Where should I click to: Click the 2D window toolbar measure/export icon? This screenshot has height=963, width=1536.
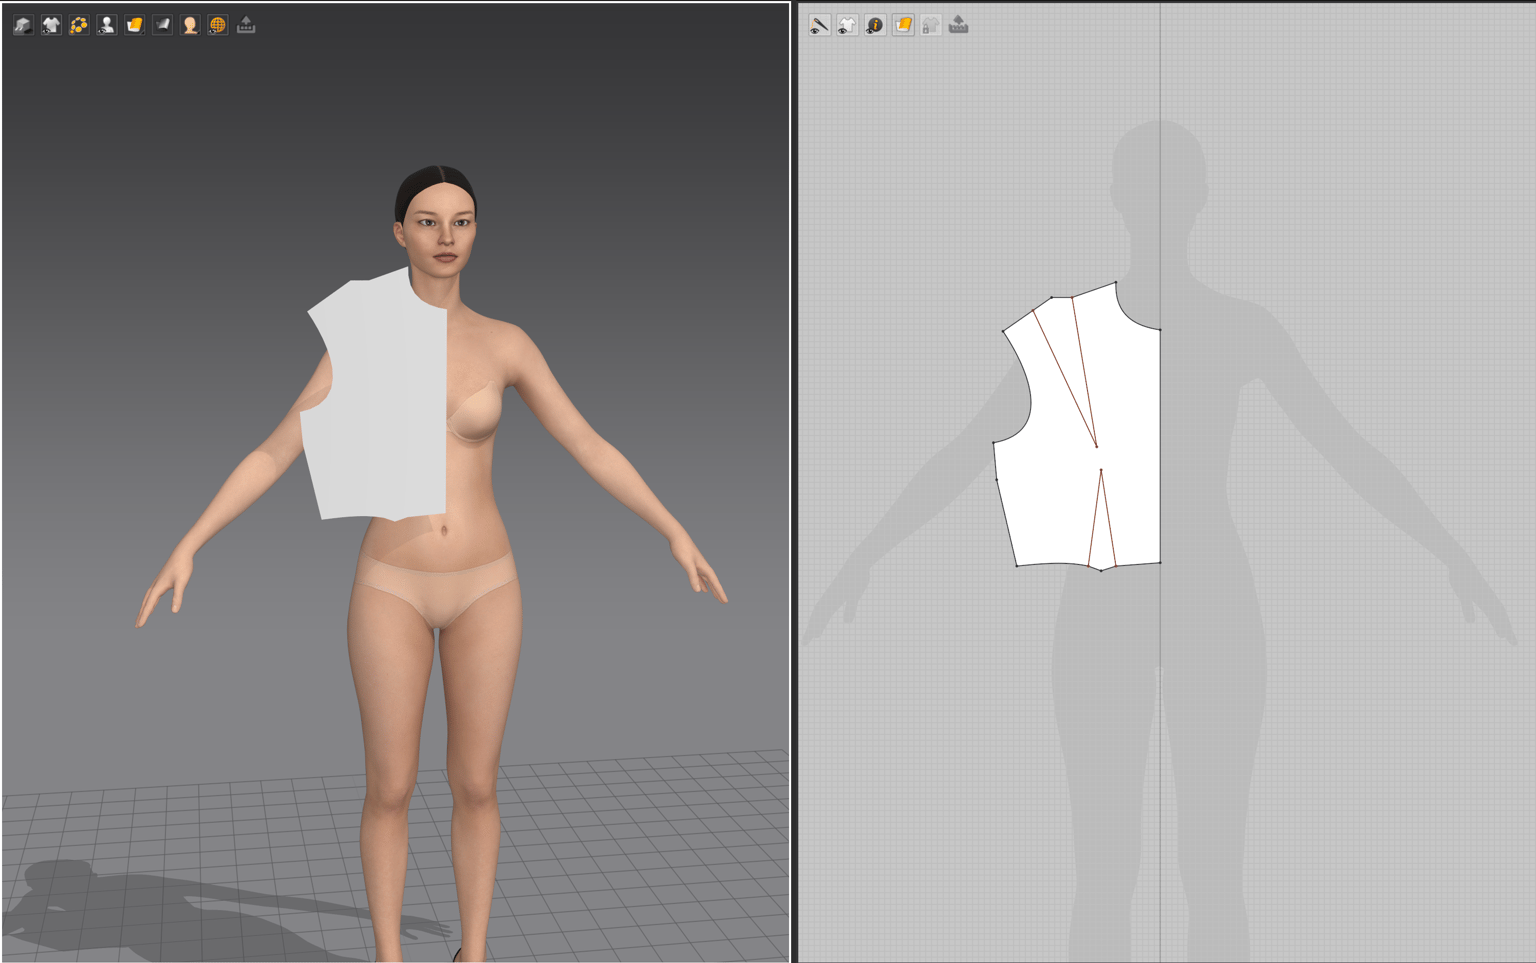tap(959, 25)
